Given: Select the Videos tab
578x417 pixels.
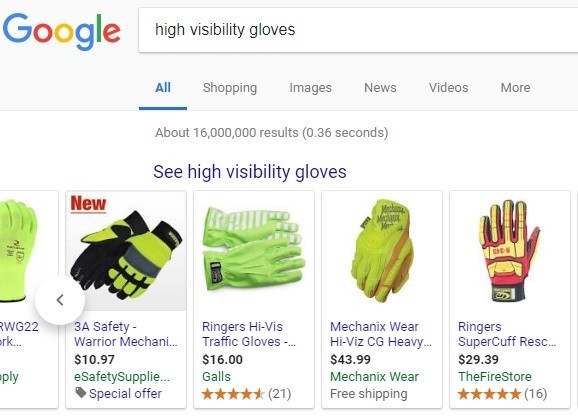Looking at the screenshot, I should [448, 88].
